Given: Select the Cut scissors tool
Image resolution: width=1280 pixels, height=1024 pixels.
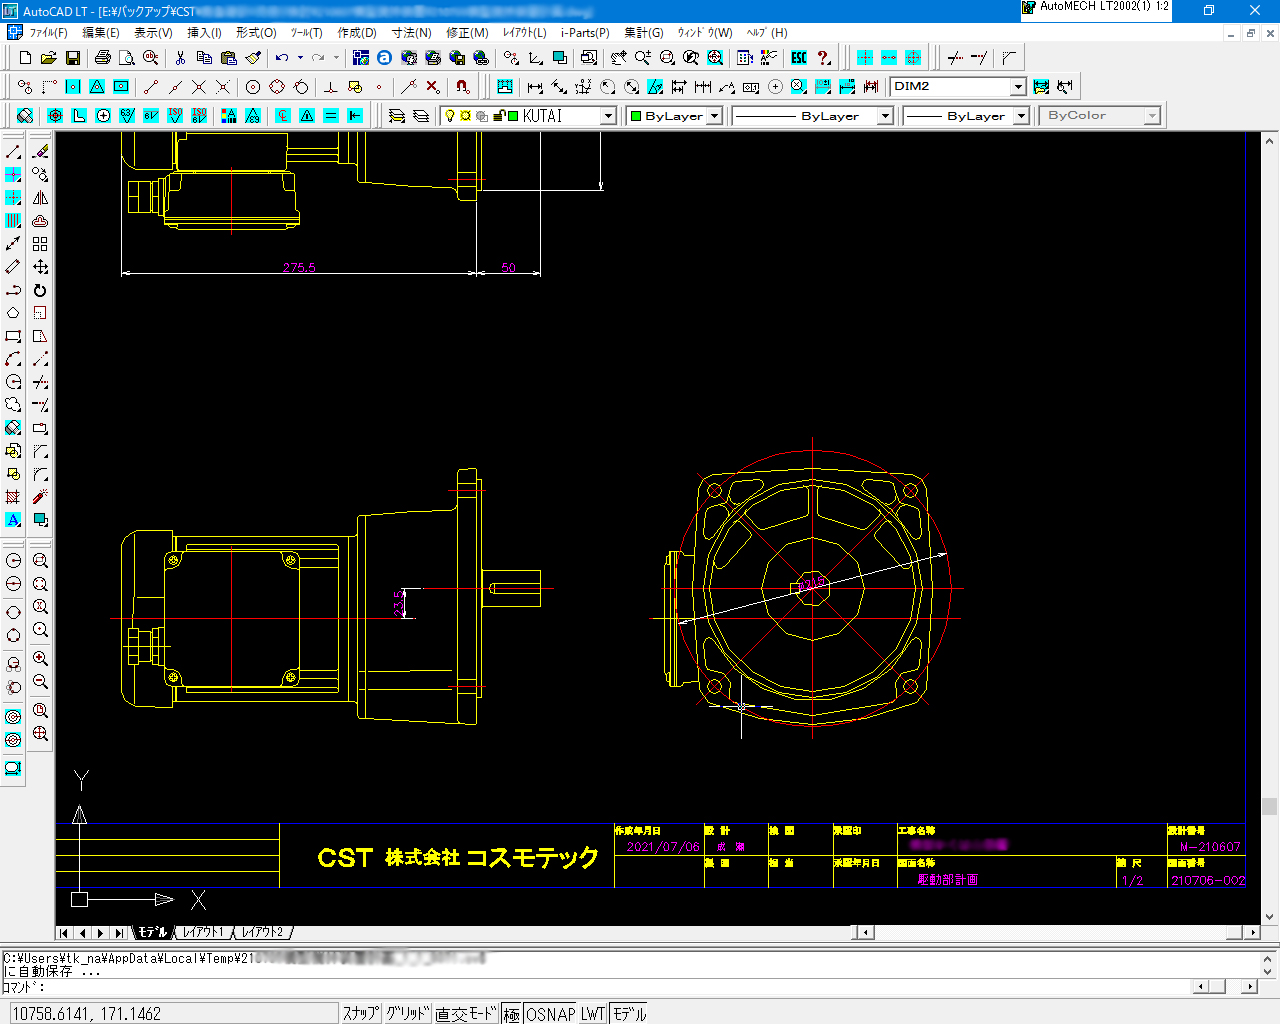Looking at the screenshot, I should tap(180, 58).
